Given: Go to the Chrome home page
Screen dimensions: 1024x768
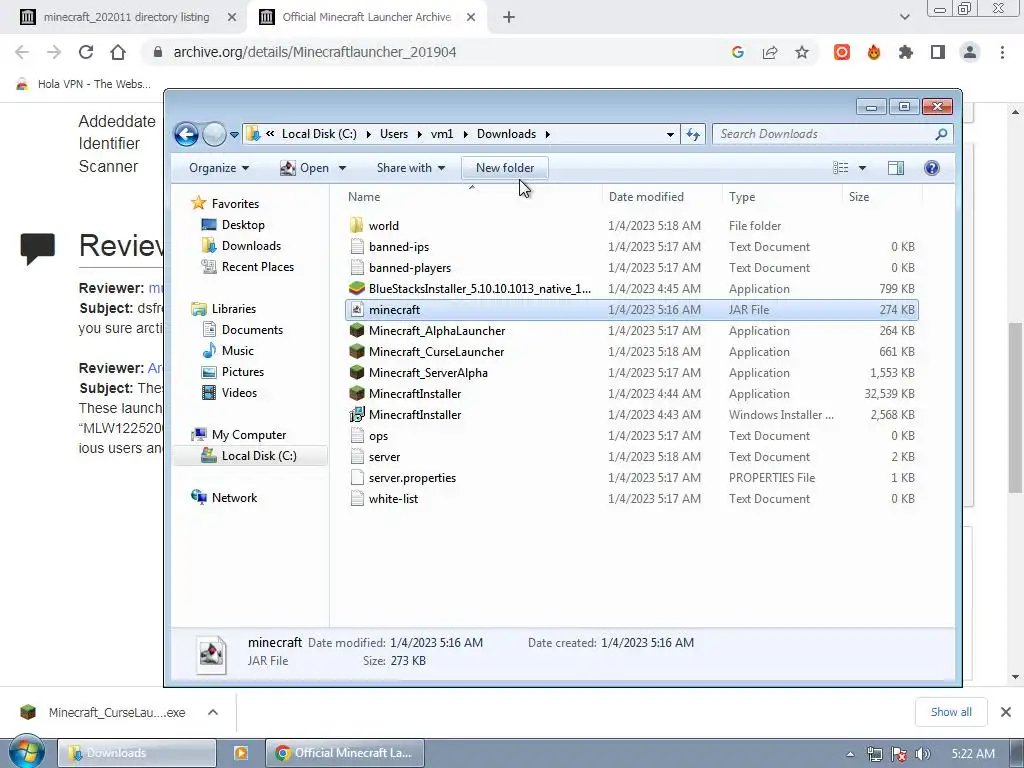Looking at the screenshot, I should tap(118, 52).
